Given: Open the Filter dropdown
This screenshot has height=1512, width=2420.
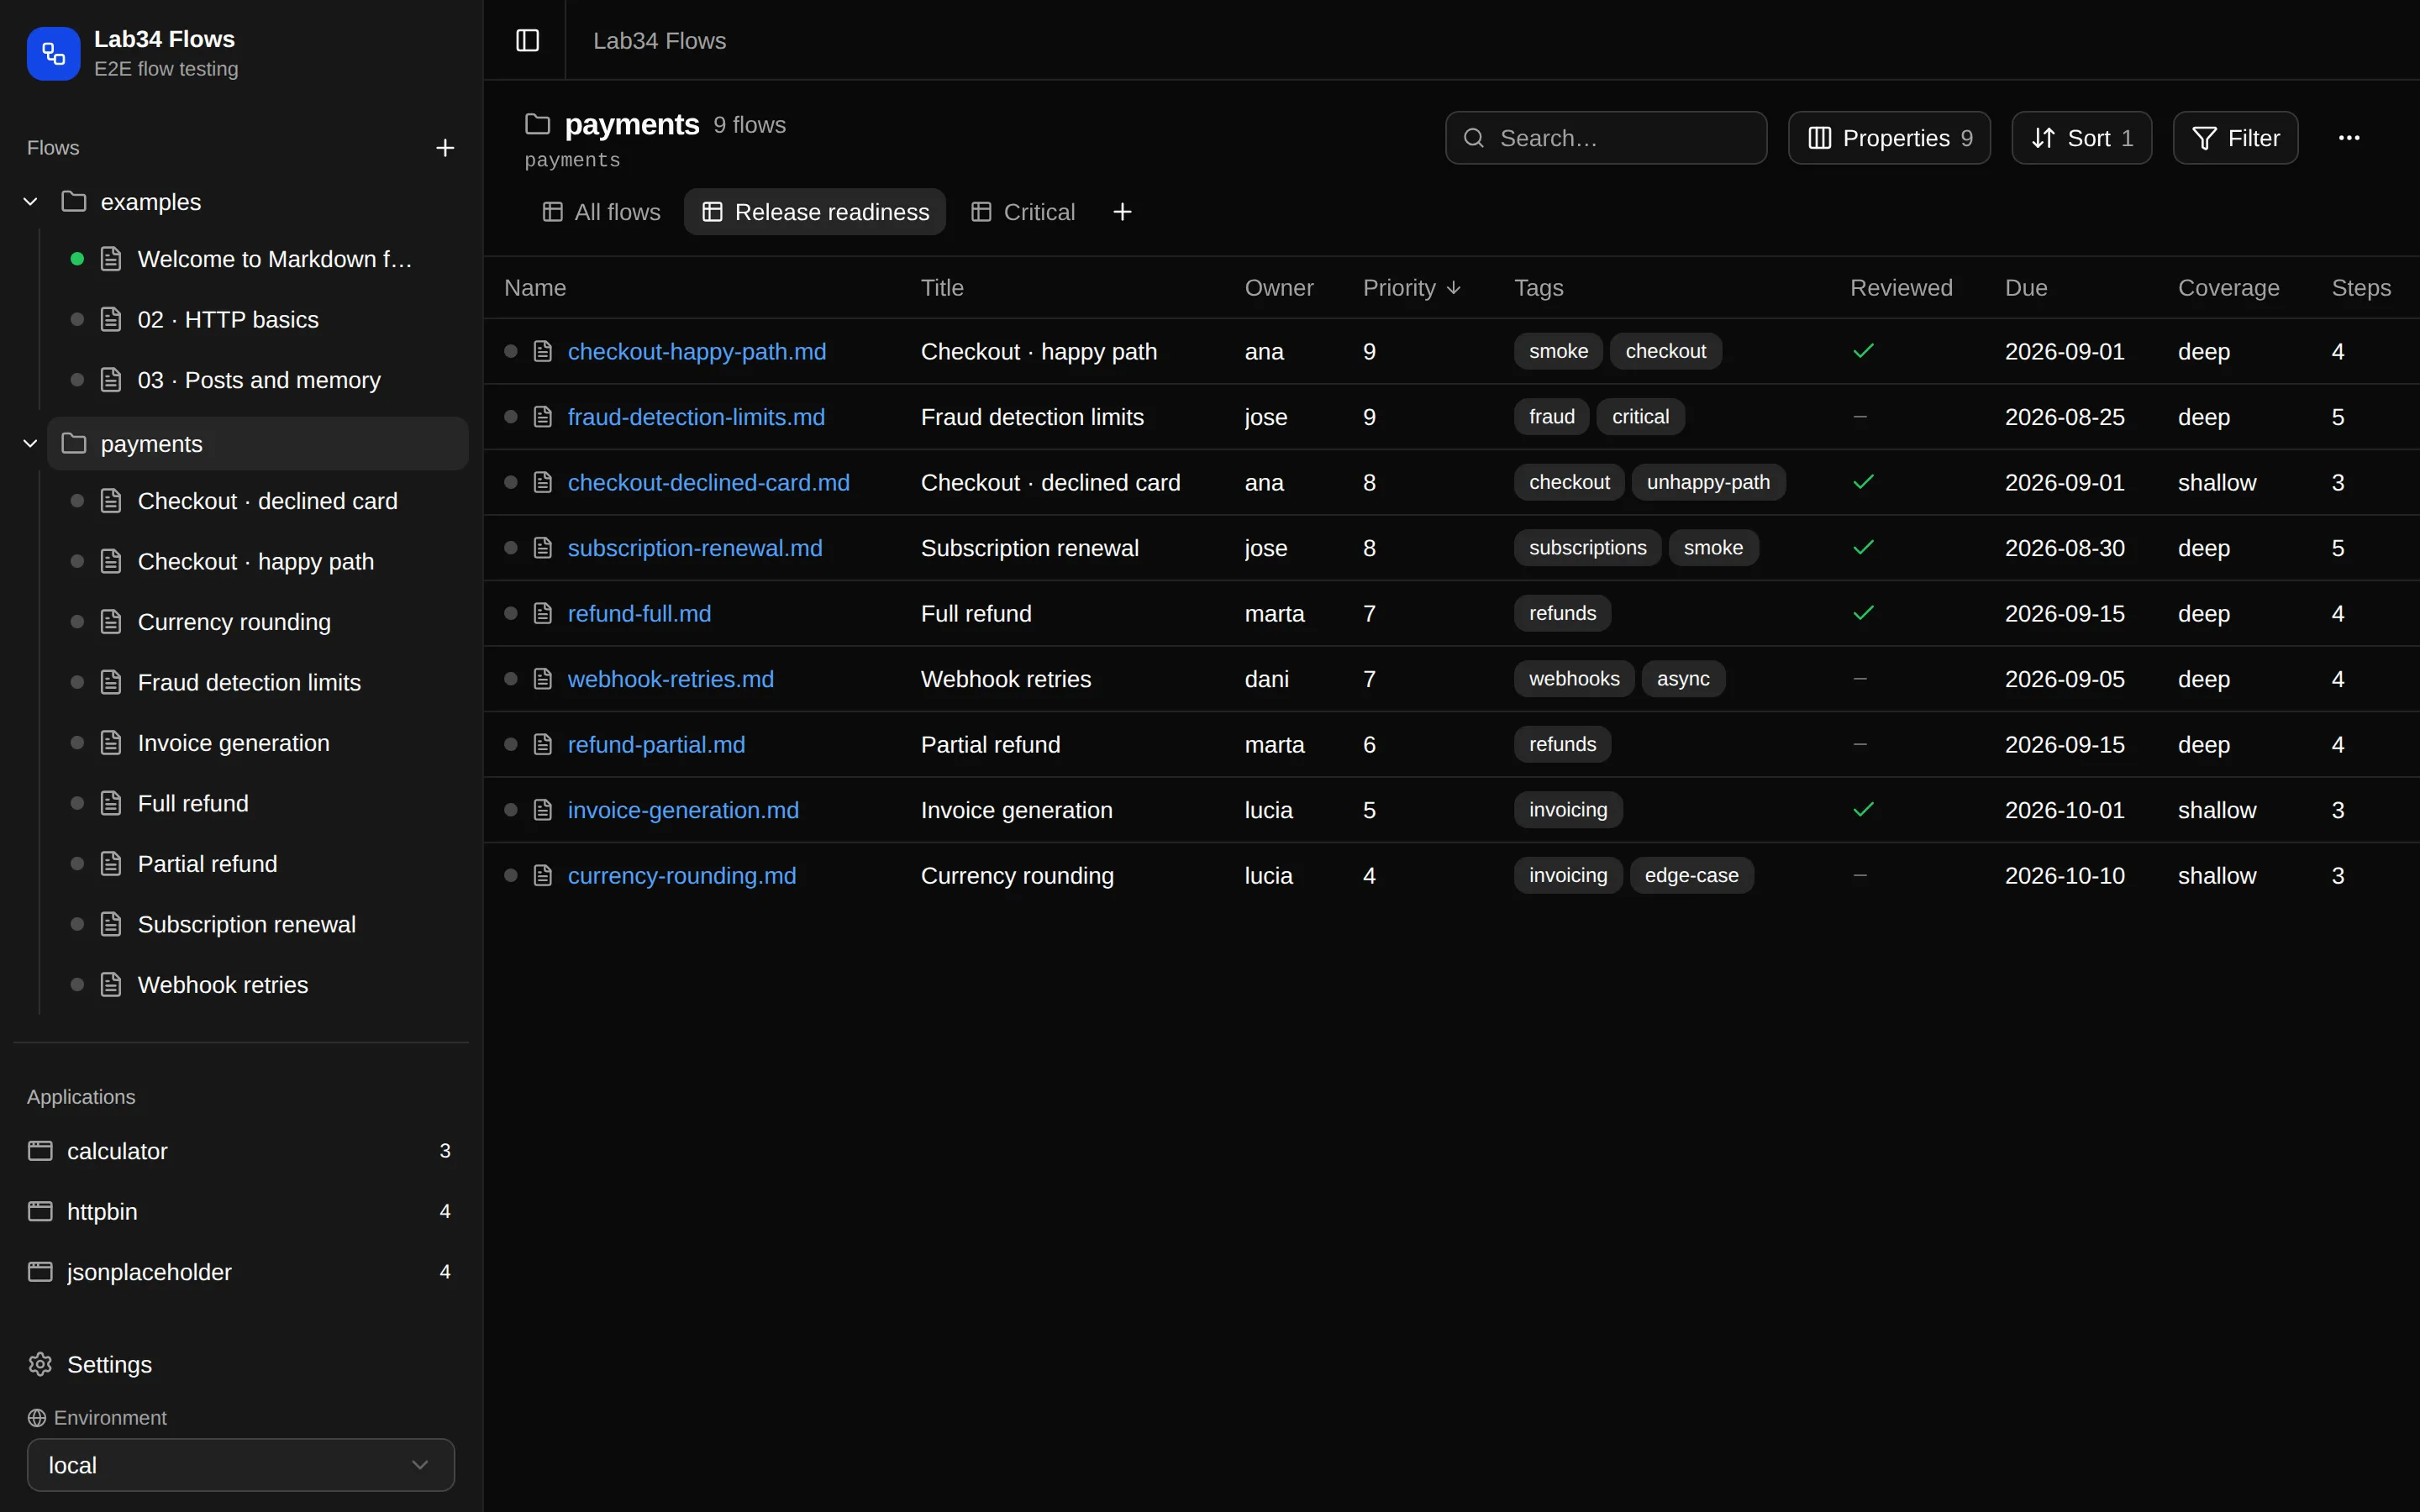Looking at the screenshot, I should 2235,138.
